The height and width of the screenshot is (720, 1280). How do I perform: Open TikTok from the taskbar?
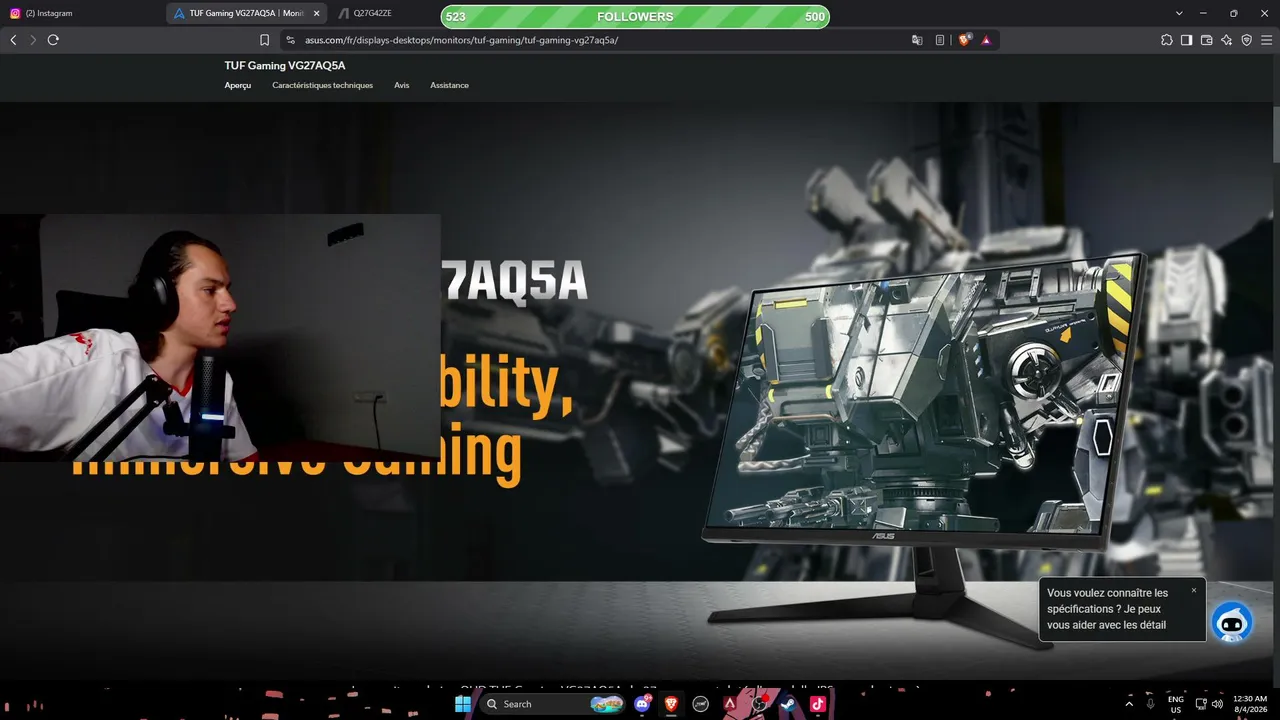click(817, 704)
